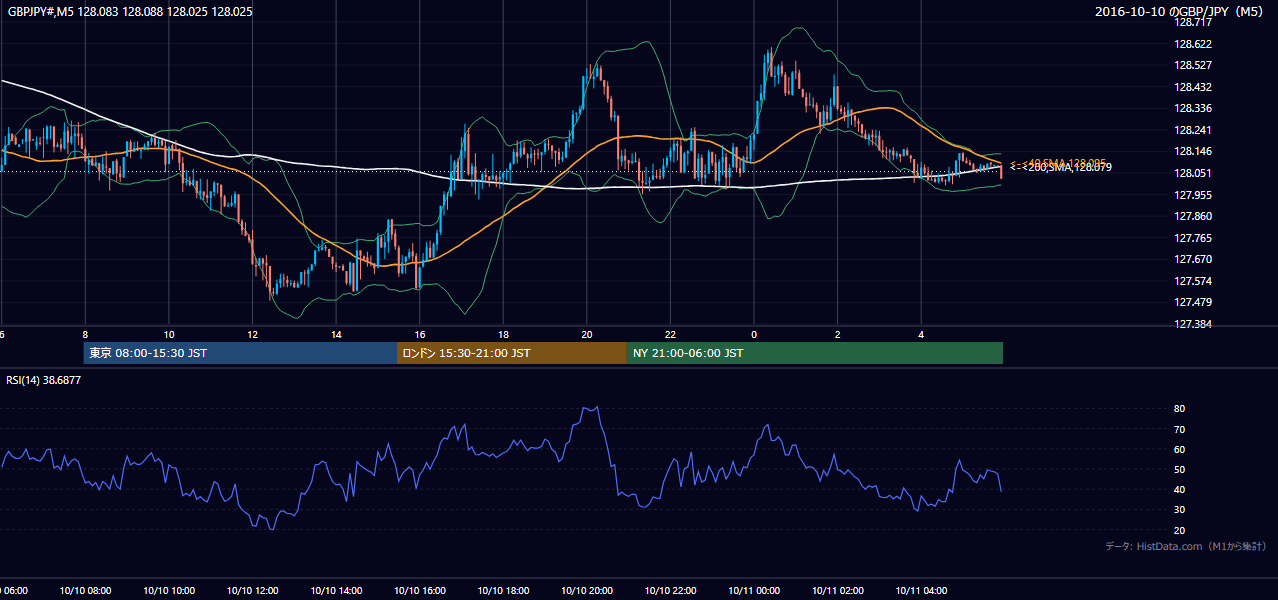The width and height of the screenshot is (1278, 600).
Task: Click the 10/10 18:00 date axis label
Action: [504, 591]
